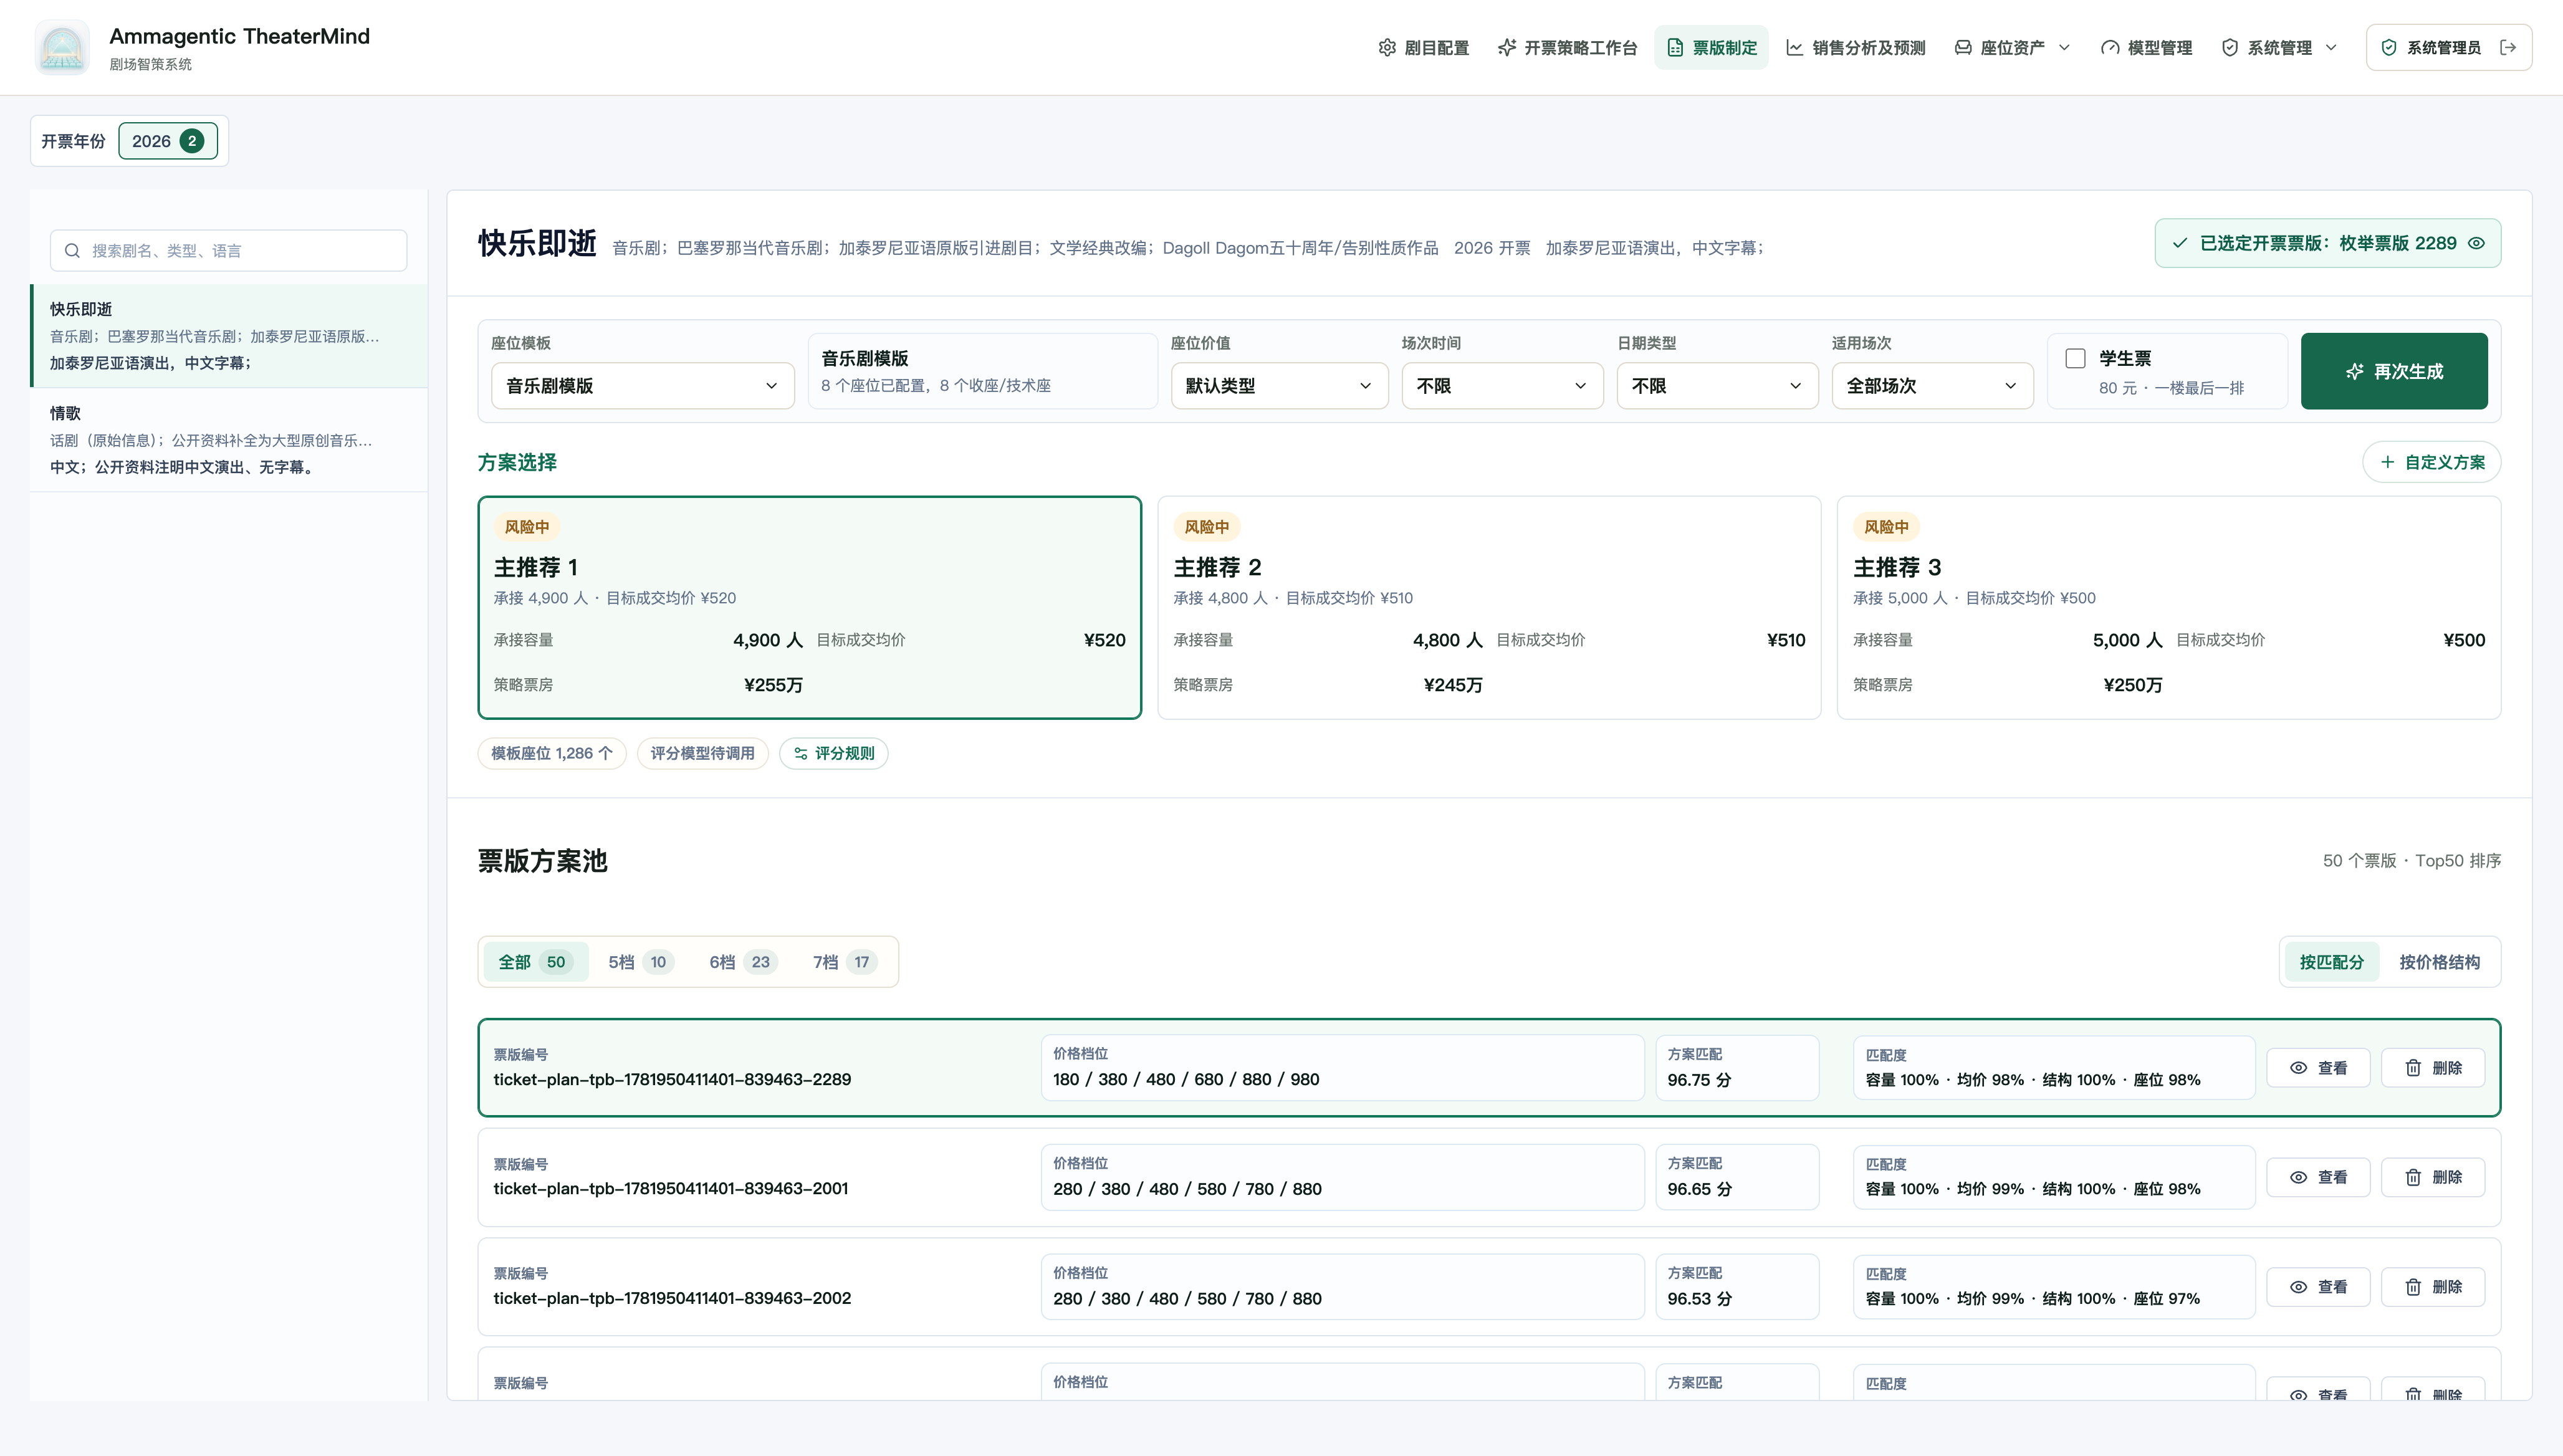
Task: Click the shield icon beside 系统管理
Action: [2230, 48]
